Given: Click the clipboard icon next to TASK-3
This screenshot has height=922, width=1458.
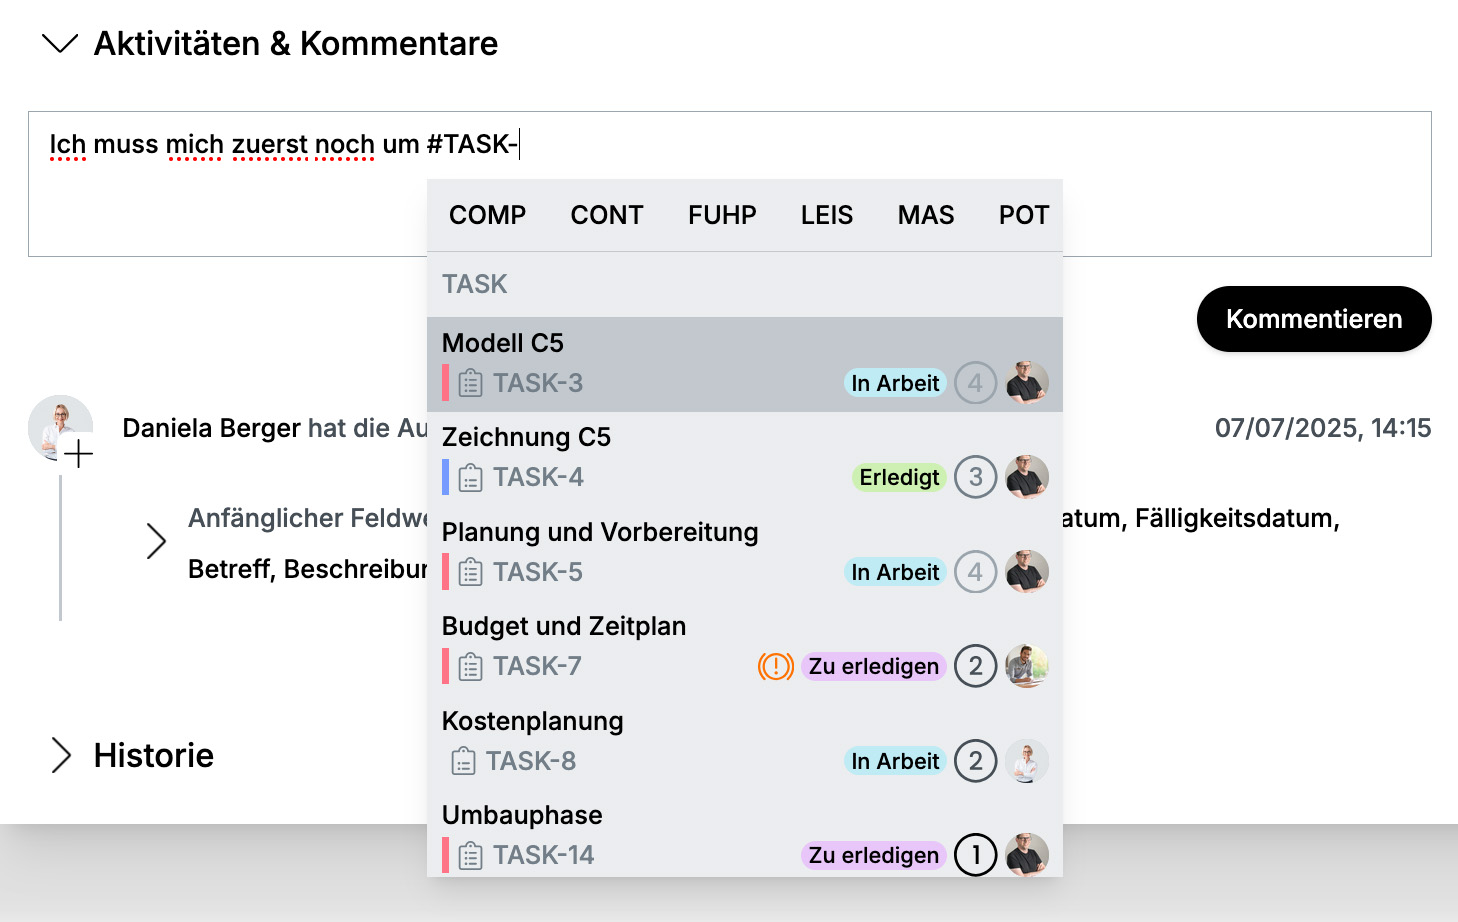Looking at the screenshot, I should 470,383.
